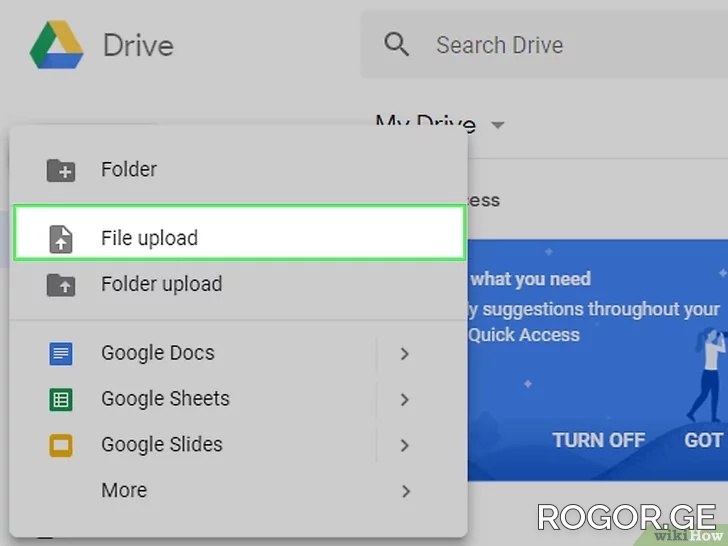Focus the Search Drive input field
728x546 pixels.
544,45
